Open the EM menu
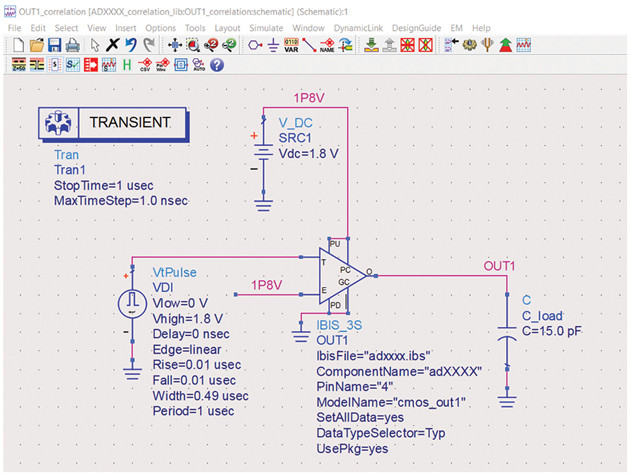Screen dimensions: 630x475 pos(456,28)
